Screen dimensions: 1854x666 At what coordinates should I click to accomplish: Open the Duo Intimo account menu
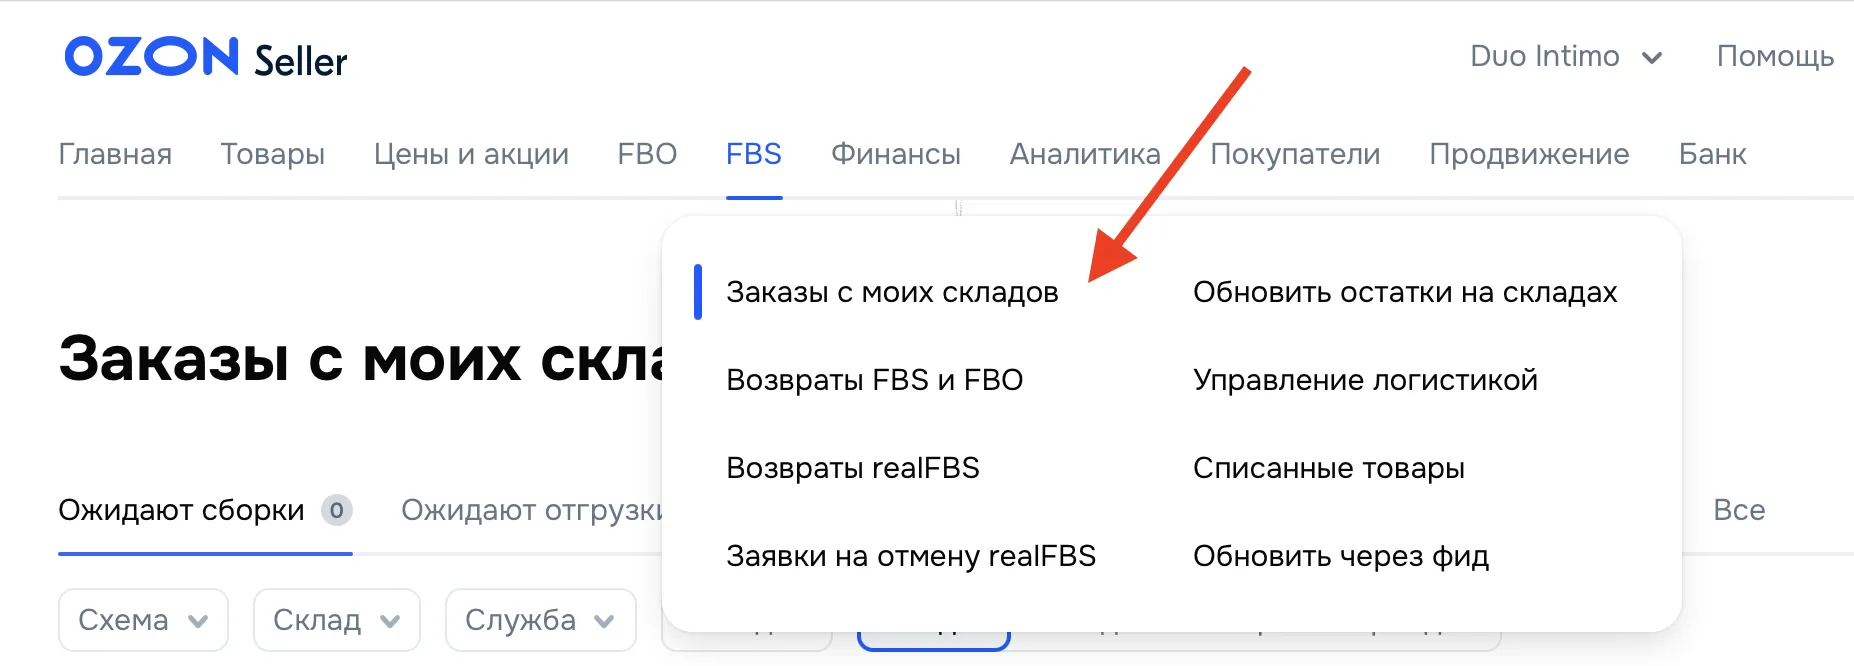tap(1546, 56)
